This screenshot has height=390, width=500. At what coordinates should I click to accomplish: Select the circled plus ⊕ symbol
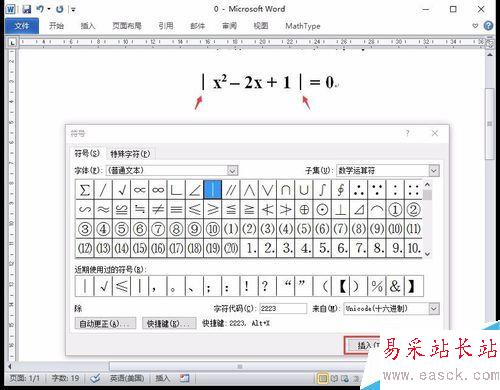point(304,209)
